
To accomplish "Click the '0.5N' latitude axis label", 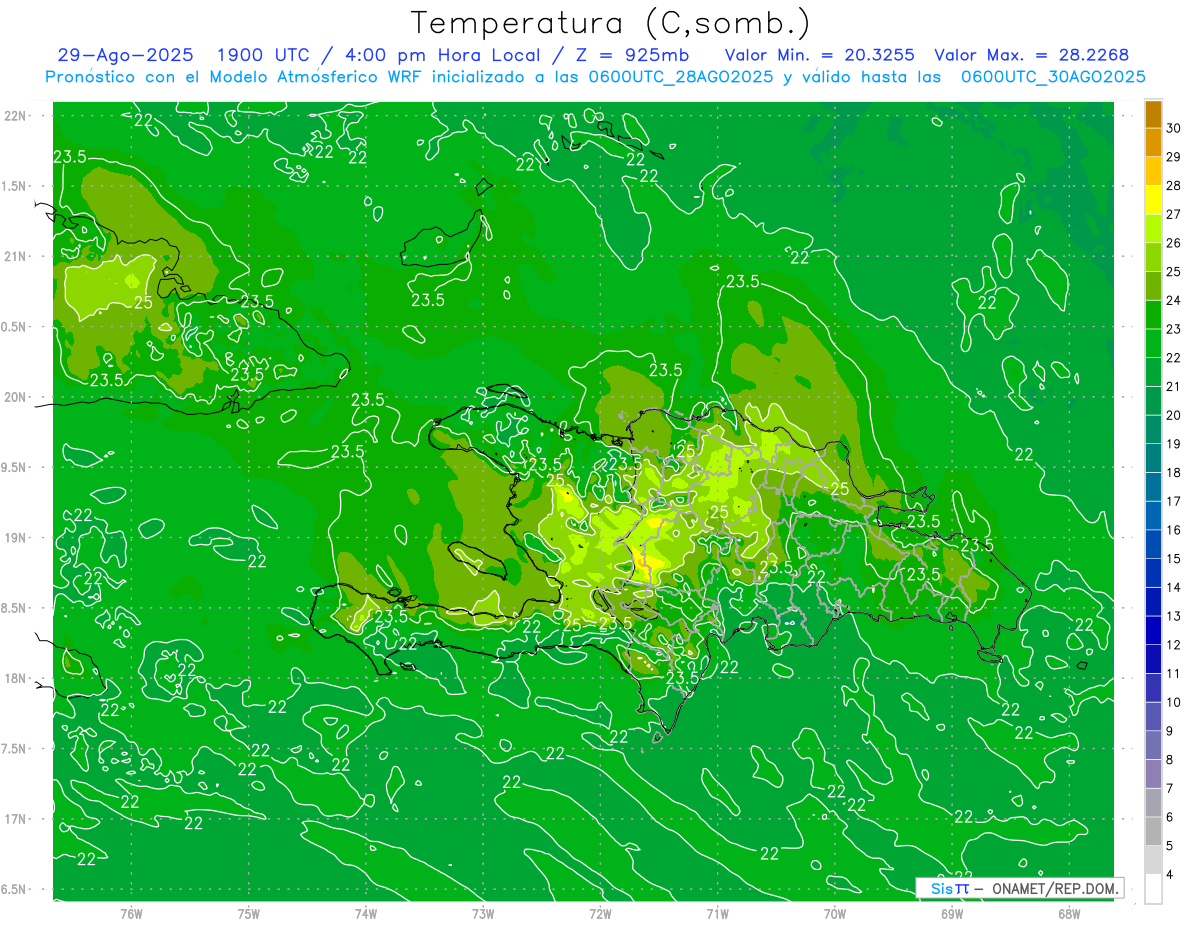I will tap(15, 327).
